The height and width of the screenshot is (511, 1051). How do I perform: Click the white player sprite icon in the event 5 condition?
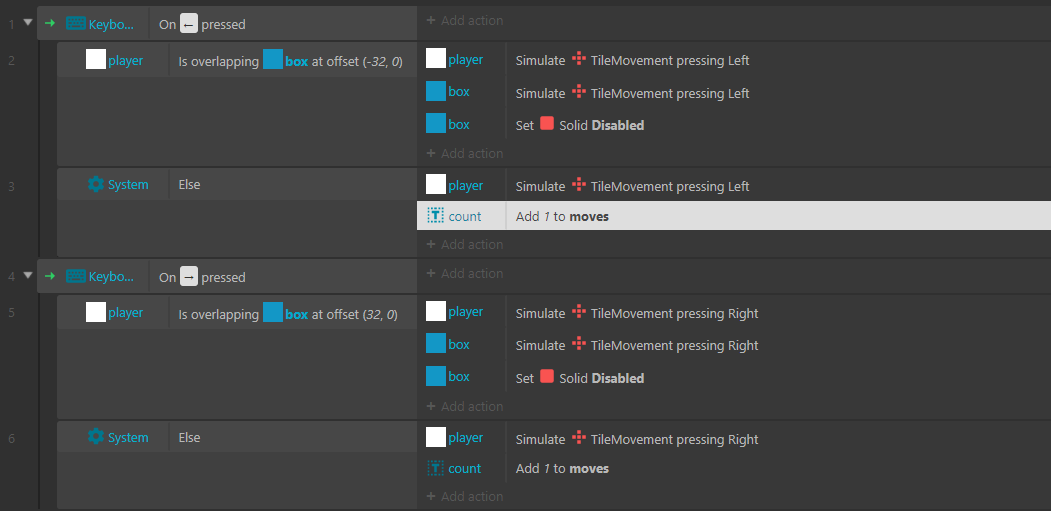tap(96, 313)
